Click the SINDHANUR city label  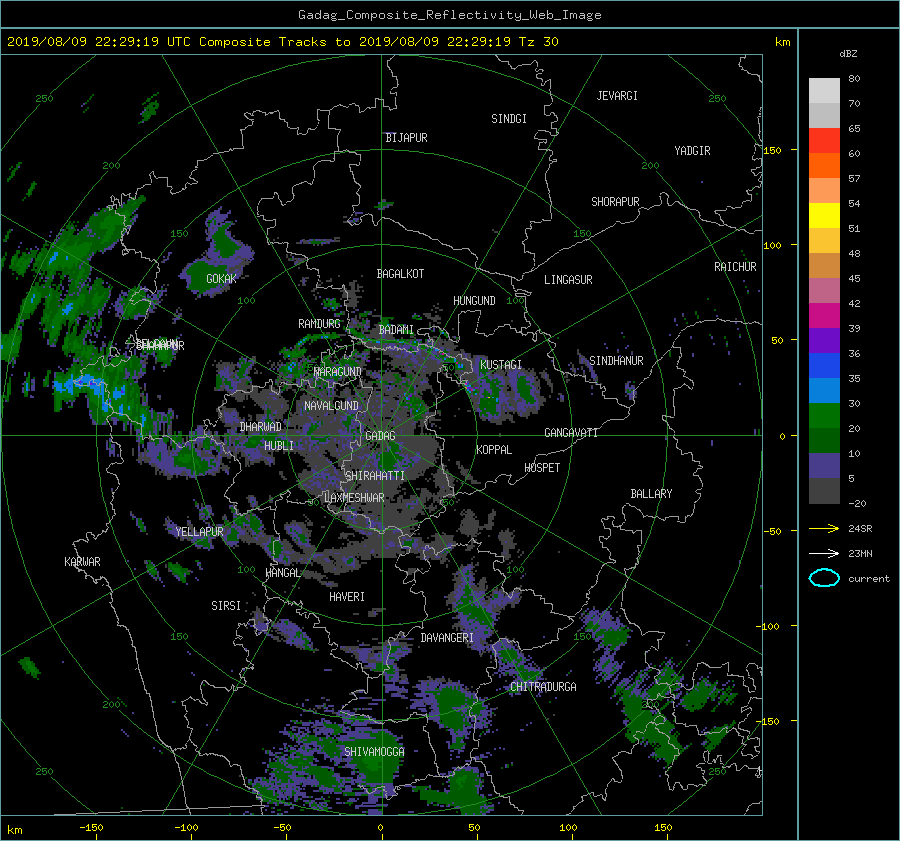tap(616, 361)
